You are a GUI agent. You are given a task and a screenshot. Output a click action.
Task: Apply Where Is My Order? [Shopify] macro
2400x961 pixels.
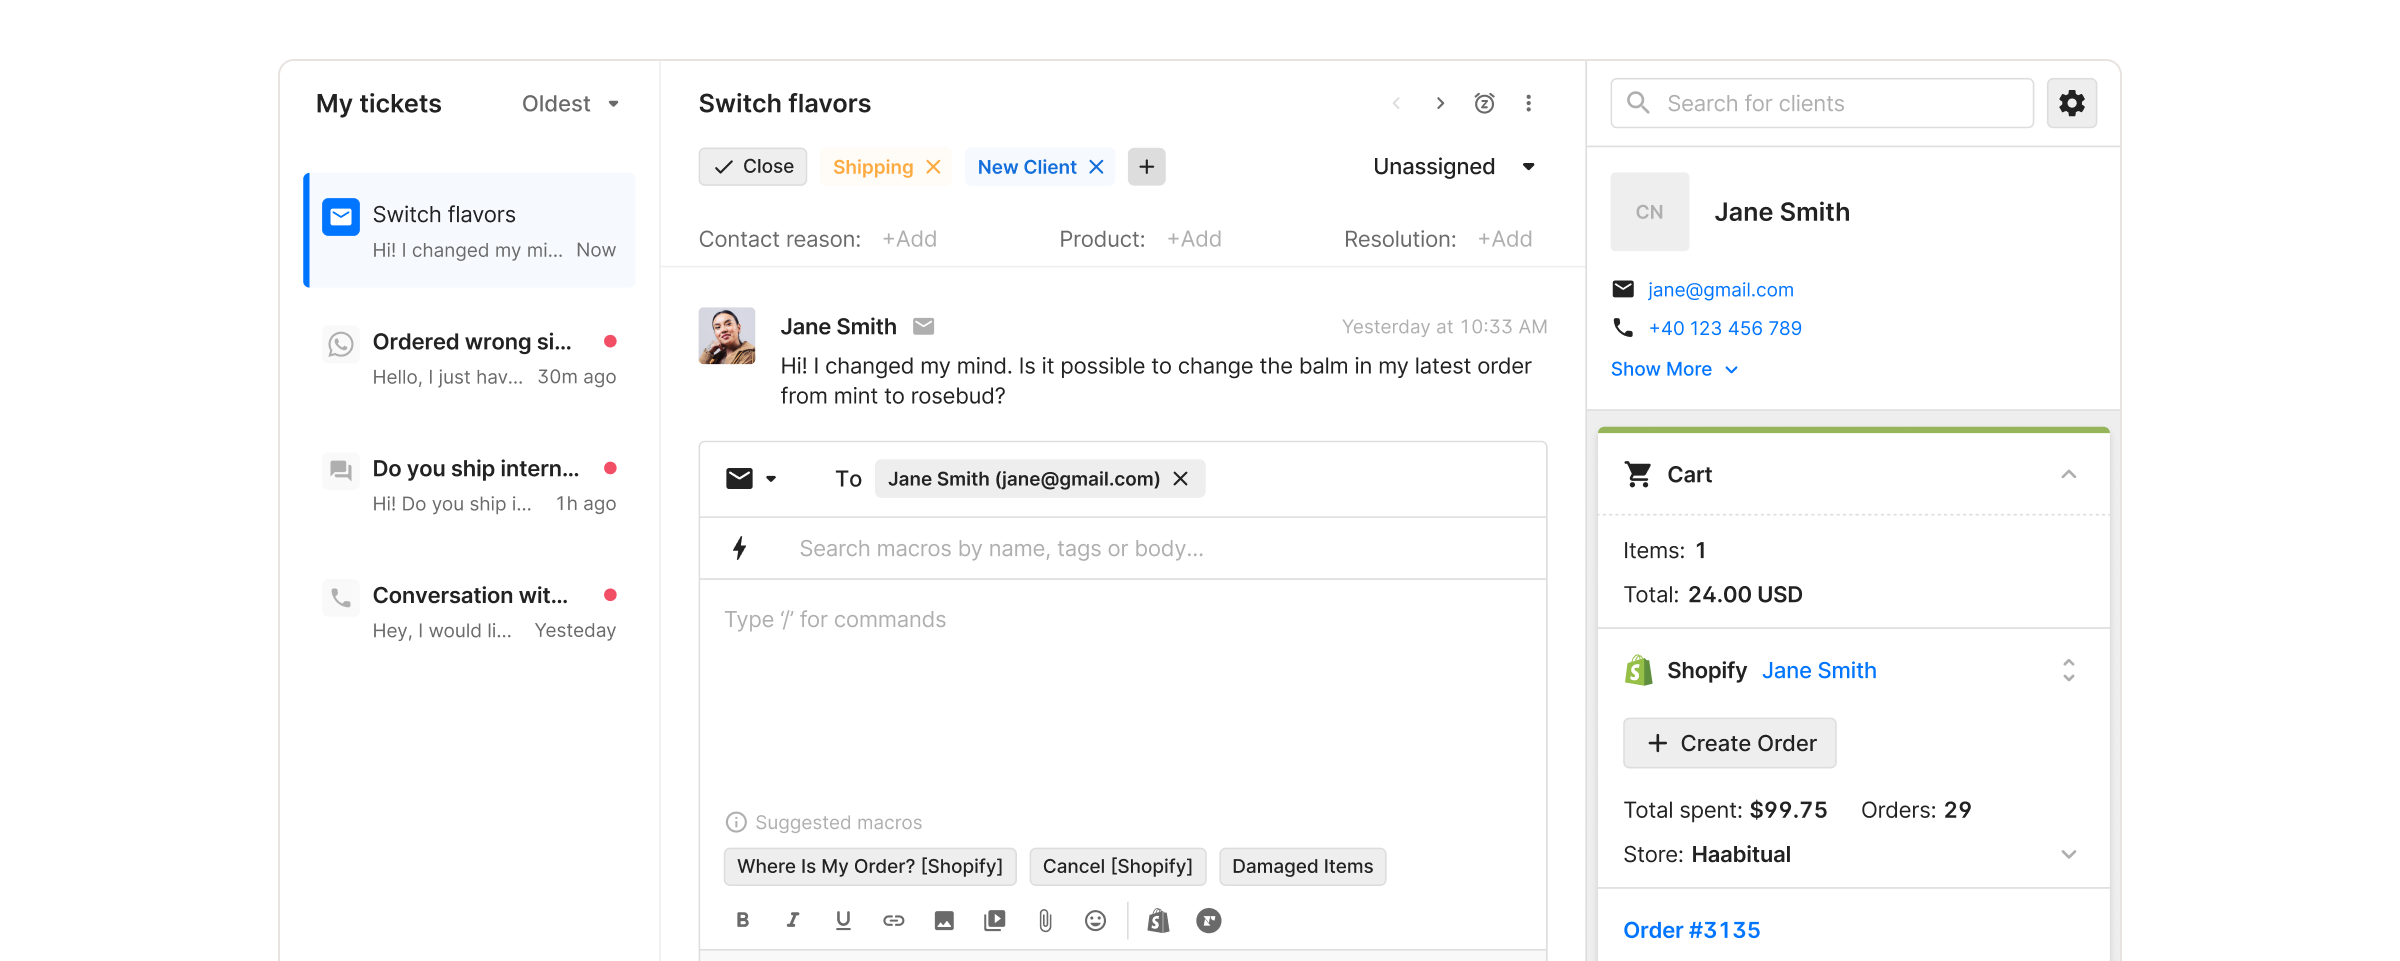point(870,866)
